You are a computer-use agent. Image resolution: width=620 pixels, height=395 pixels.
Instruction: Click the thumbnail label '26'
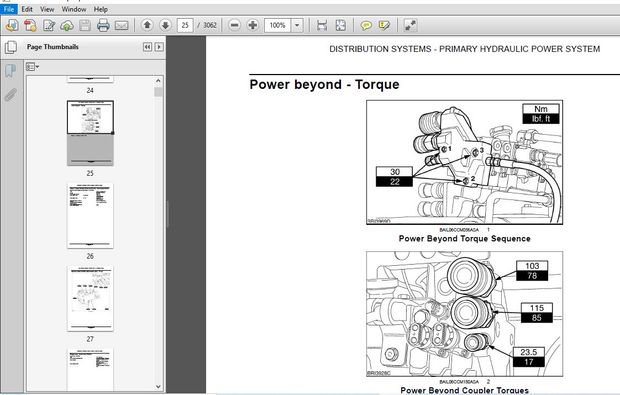coord(90,256)
